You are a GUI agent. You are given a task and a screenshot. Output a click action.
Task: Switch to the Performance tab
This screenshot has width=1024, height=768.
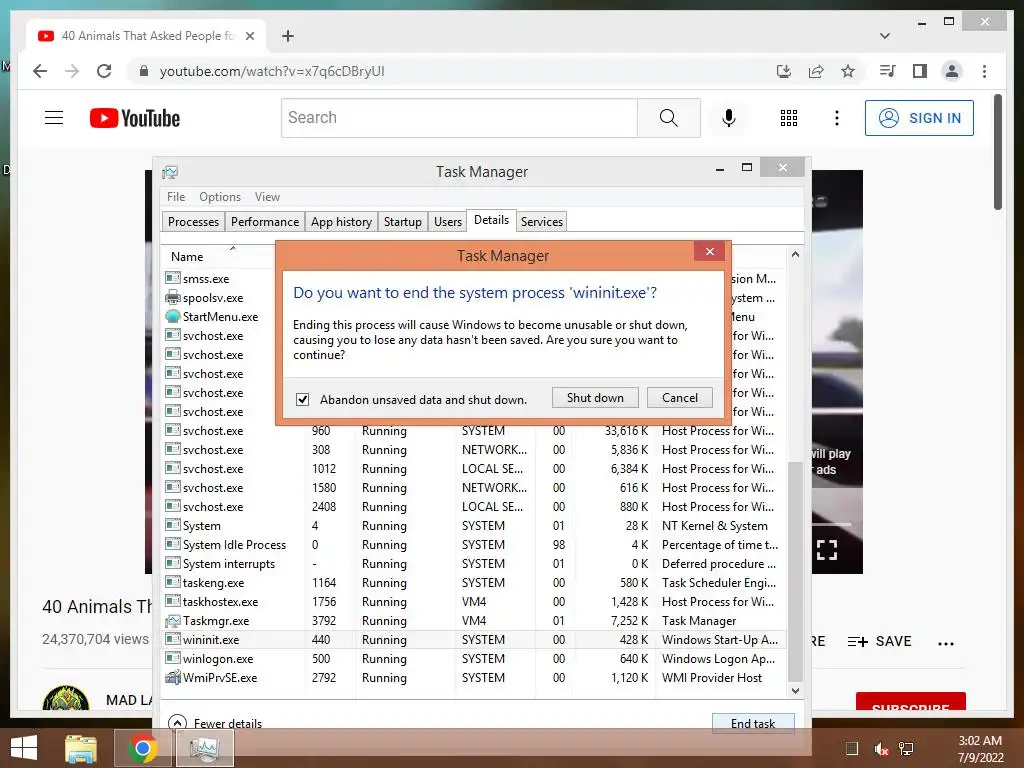tap(264, 221)
